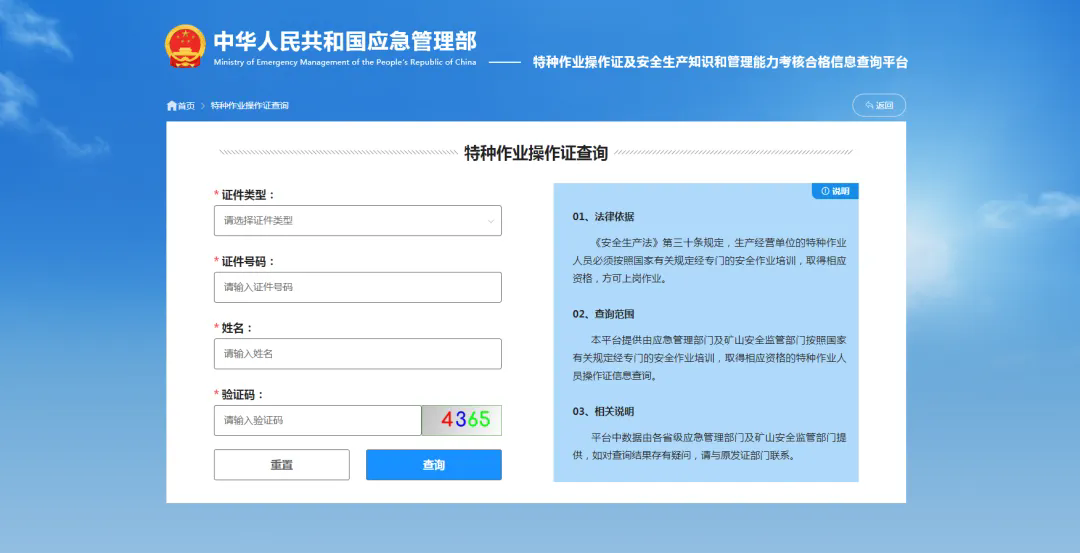Click the 重置 button
This screenshot has width=1080, height=553.
(282, 465)
